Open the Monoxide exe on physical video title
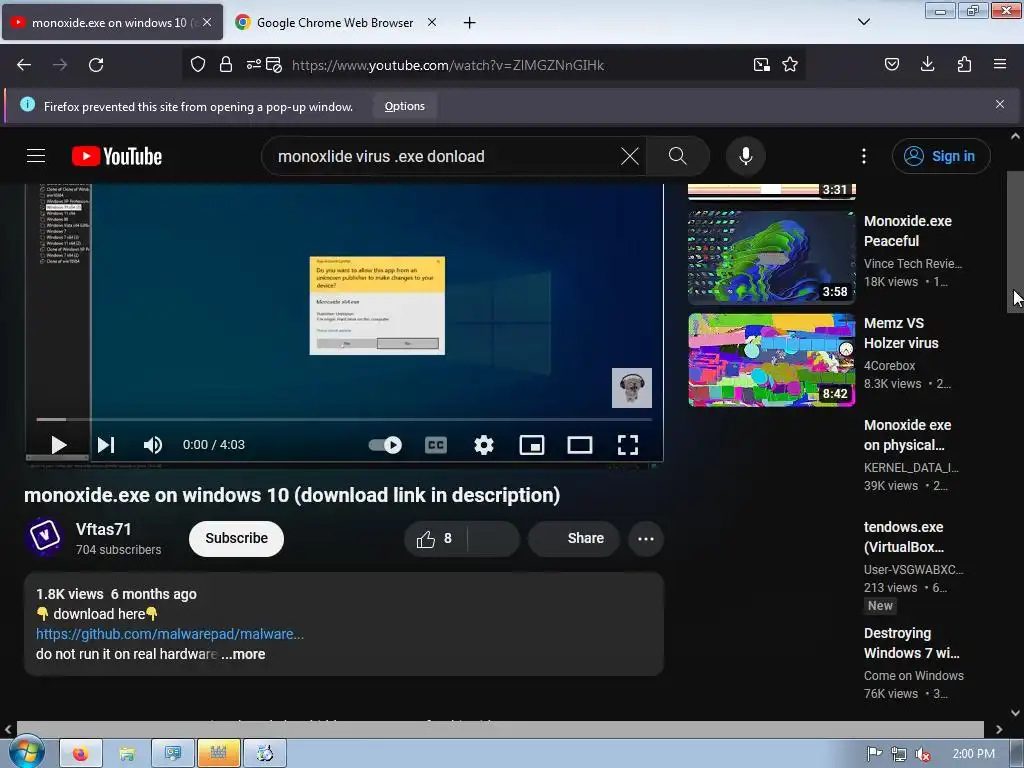Image resolution: width=1024 pixels, height=768 pixels. 907,435
